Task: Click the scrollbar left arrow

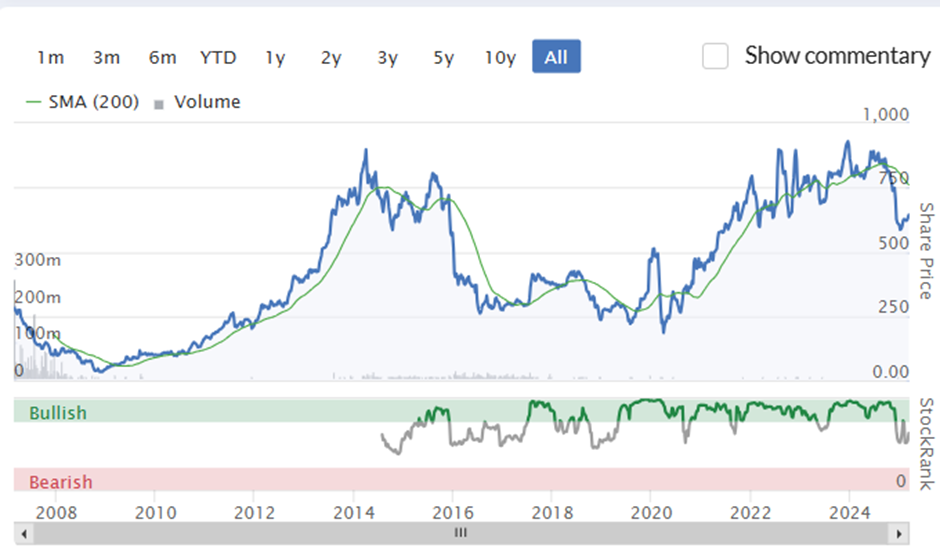Action: pos(24,534)
